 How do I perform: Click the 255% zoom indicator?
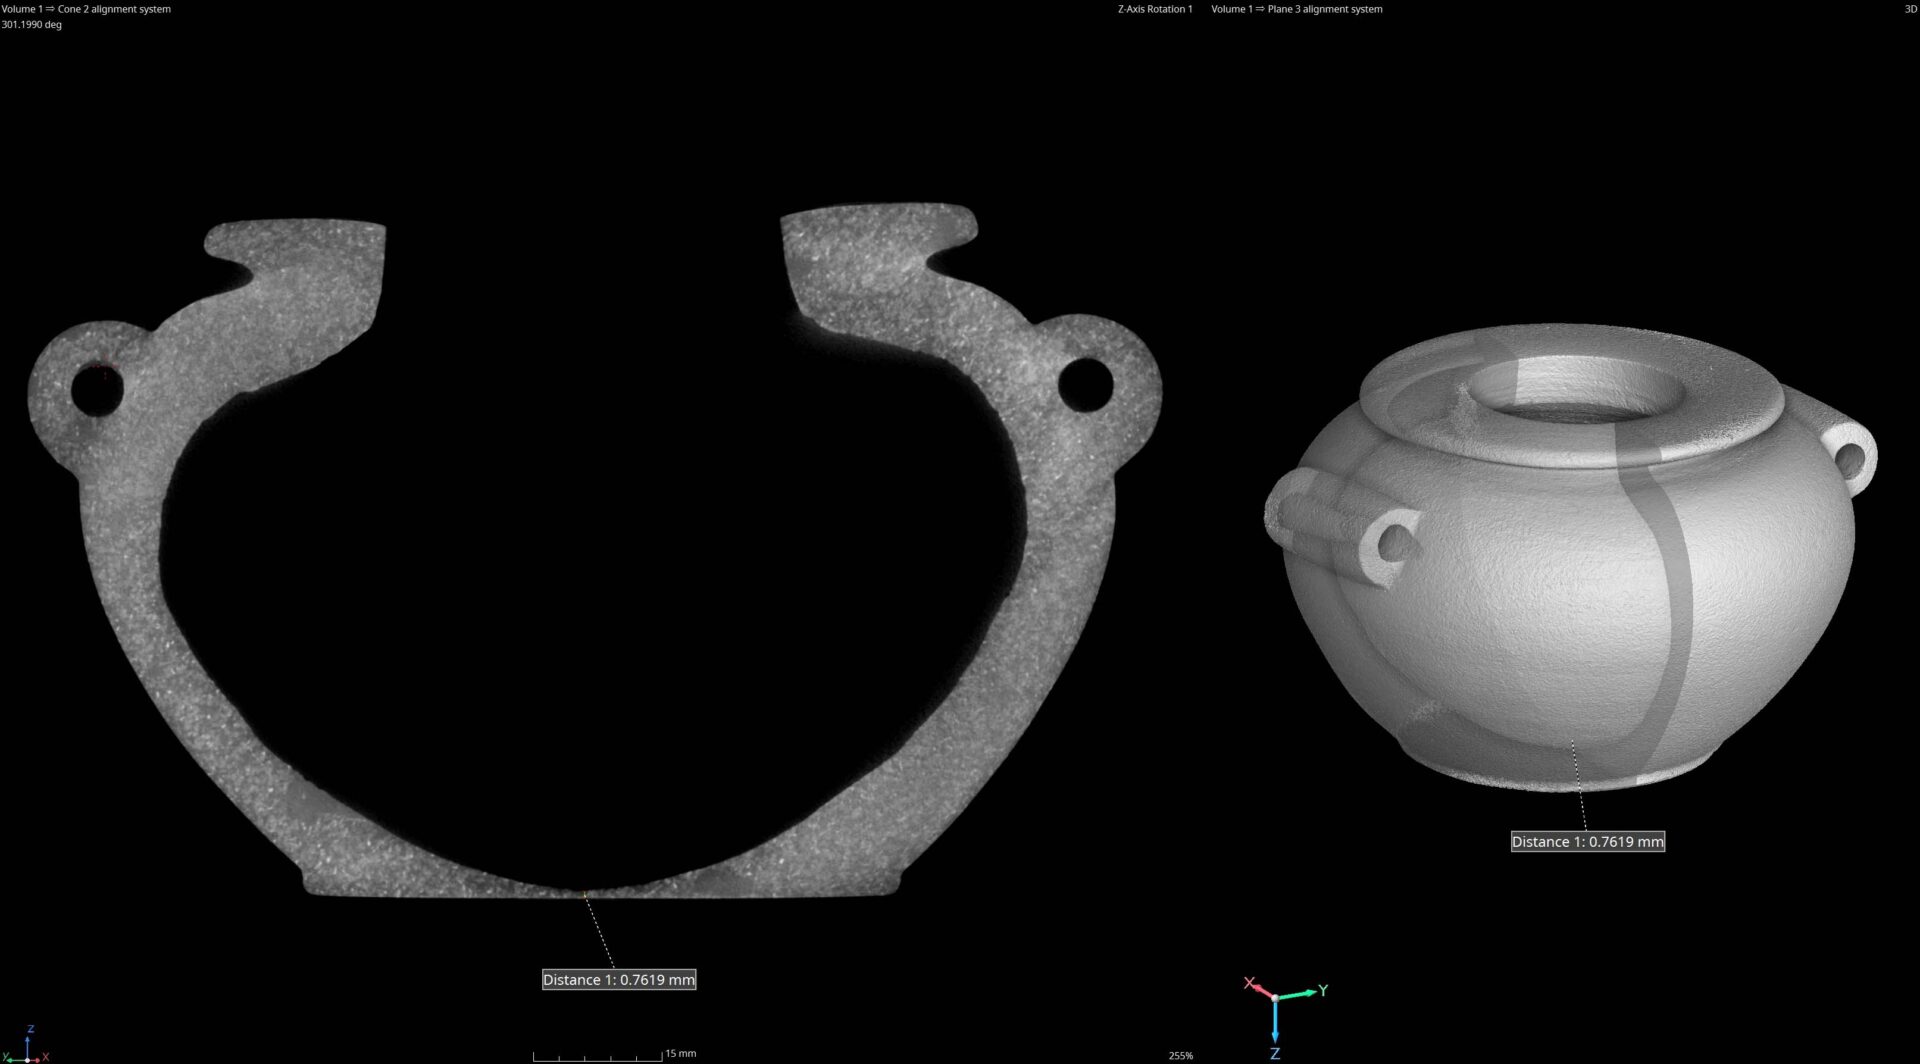[1180, 1056]
